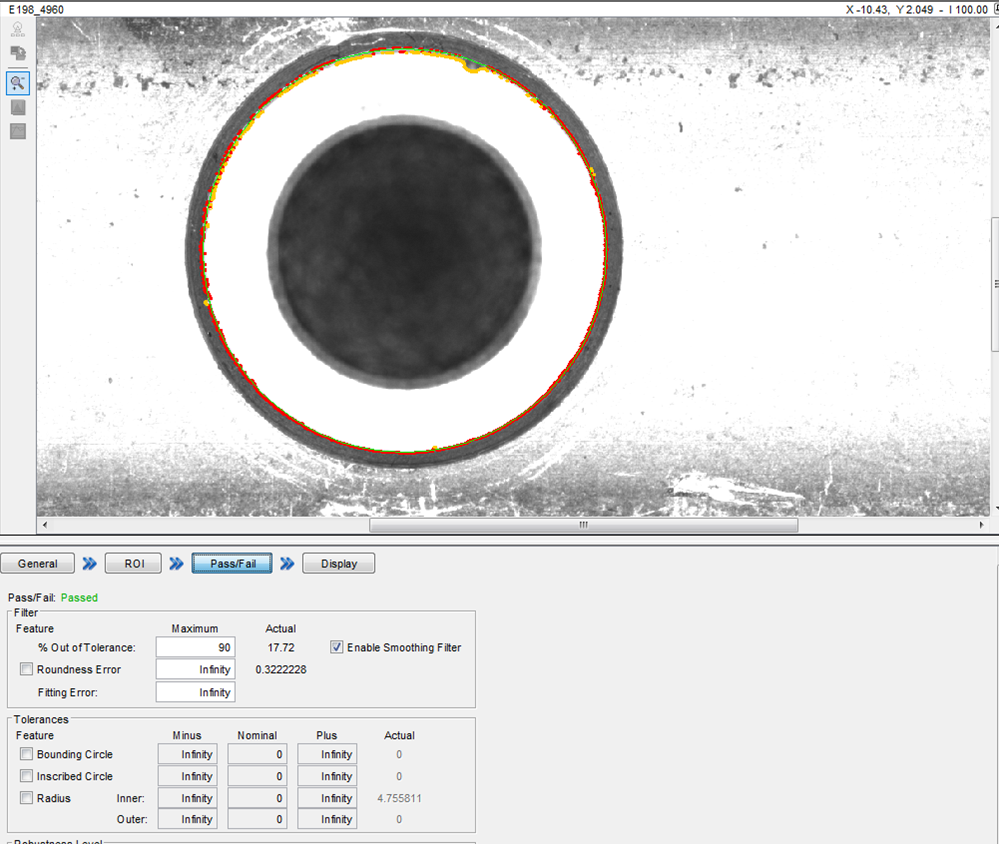Enable the Roundness Error checkbox
Viewport: 999px width, 844px height.
coord(27,669)
